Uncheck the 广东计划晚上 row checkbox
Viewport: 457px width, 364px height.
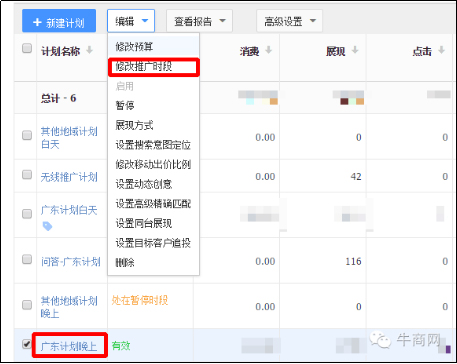point(27,344)
